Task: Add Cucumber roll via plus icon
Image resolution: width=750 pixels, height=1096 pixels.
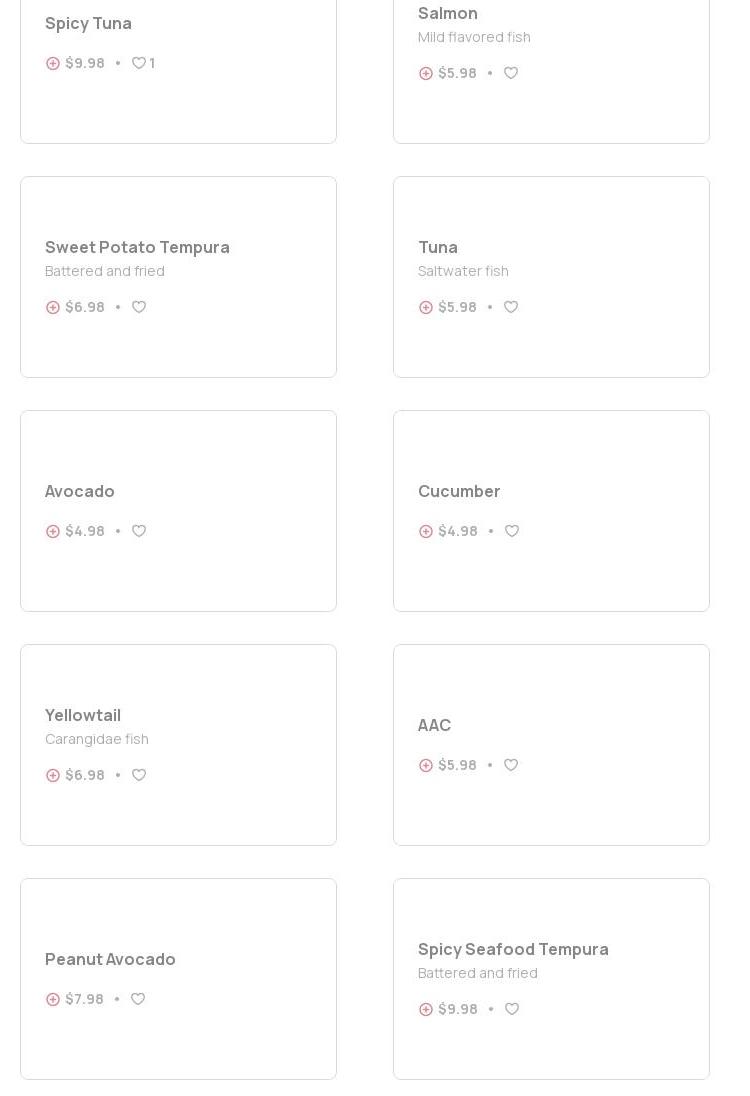Action: click(426, 531)
